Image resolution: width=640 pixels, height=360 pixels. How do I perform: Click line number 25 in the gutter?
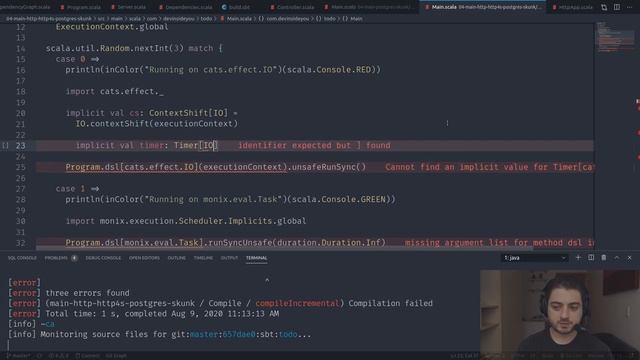(20, 167)
